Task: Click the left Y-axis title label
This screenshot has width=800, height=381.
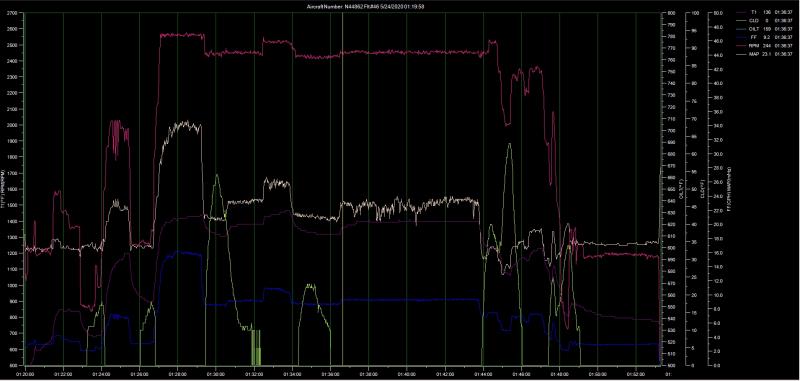Action: [x=3, y=189]
